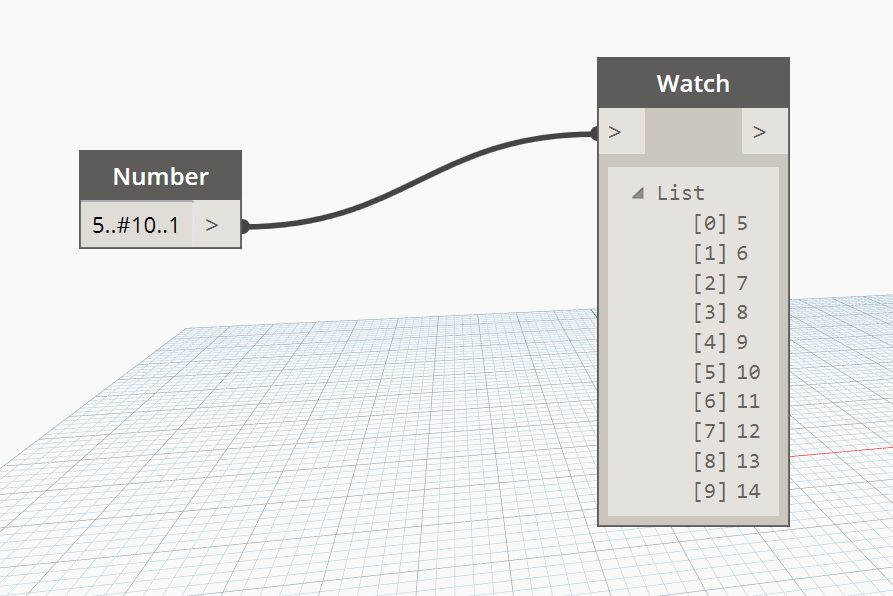Collapse the List tree in Watch node
893x596 pixels.
[638, 194]
